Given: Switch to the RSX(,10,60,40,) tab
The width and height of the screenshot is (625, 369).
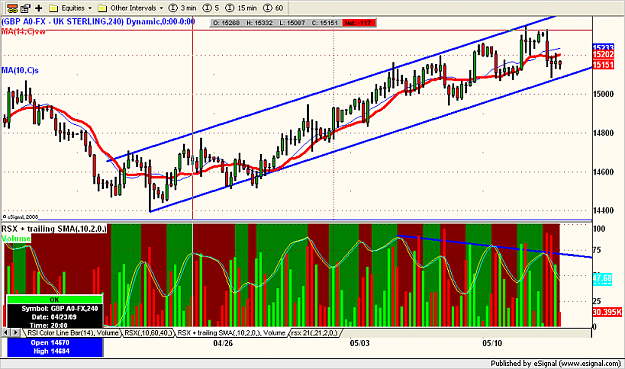Looking at the screenshot, I should tap(149, 333).
